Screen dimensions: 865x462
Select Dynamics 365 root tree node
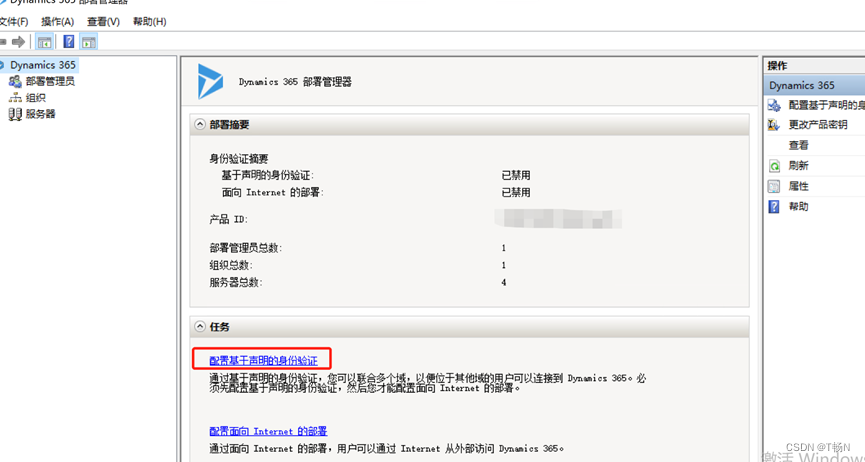click(42, 65)
